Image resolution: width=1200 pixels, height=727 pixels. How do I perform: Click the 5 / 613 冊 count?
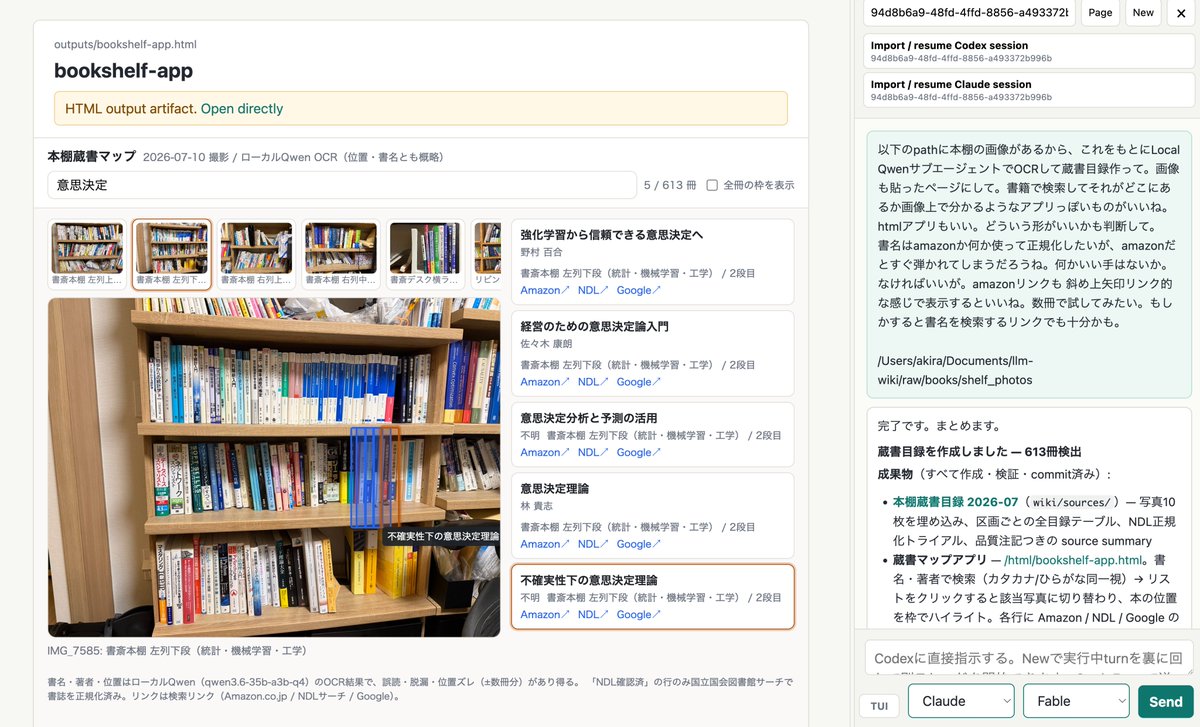(670, 185)
